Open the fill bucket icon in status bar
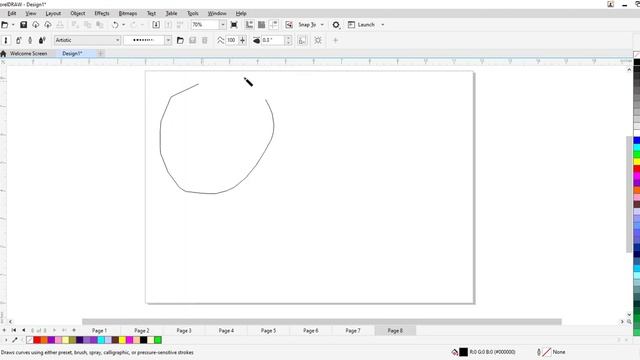The height and width of the screenshot is (360, 640). click(x=455, y=352)
